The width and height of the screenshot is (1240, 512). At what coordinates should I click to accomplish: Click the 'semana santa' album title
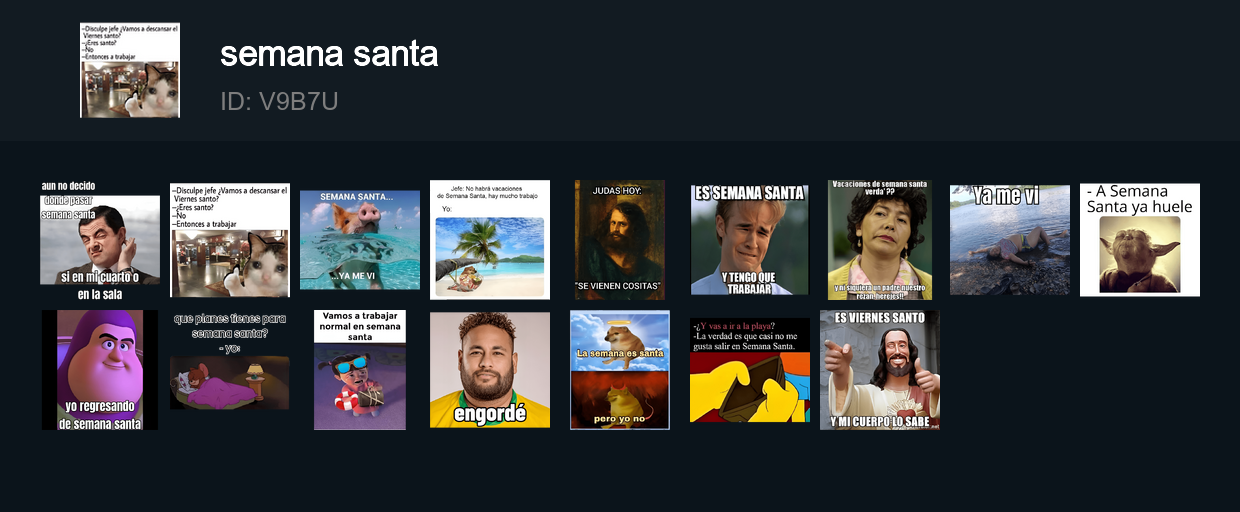(x=329, y=54)
